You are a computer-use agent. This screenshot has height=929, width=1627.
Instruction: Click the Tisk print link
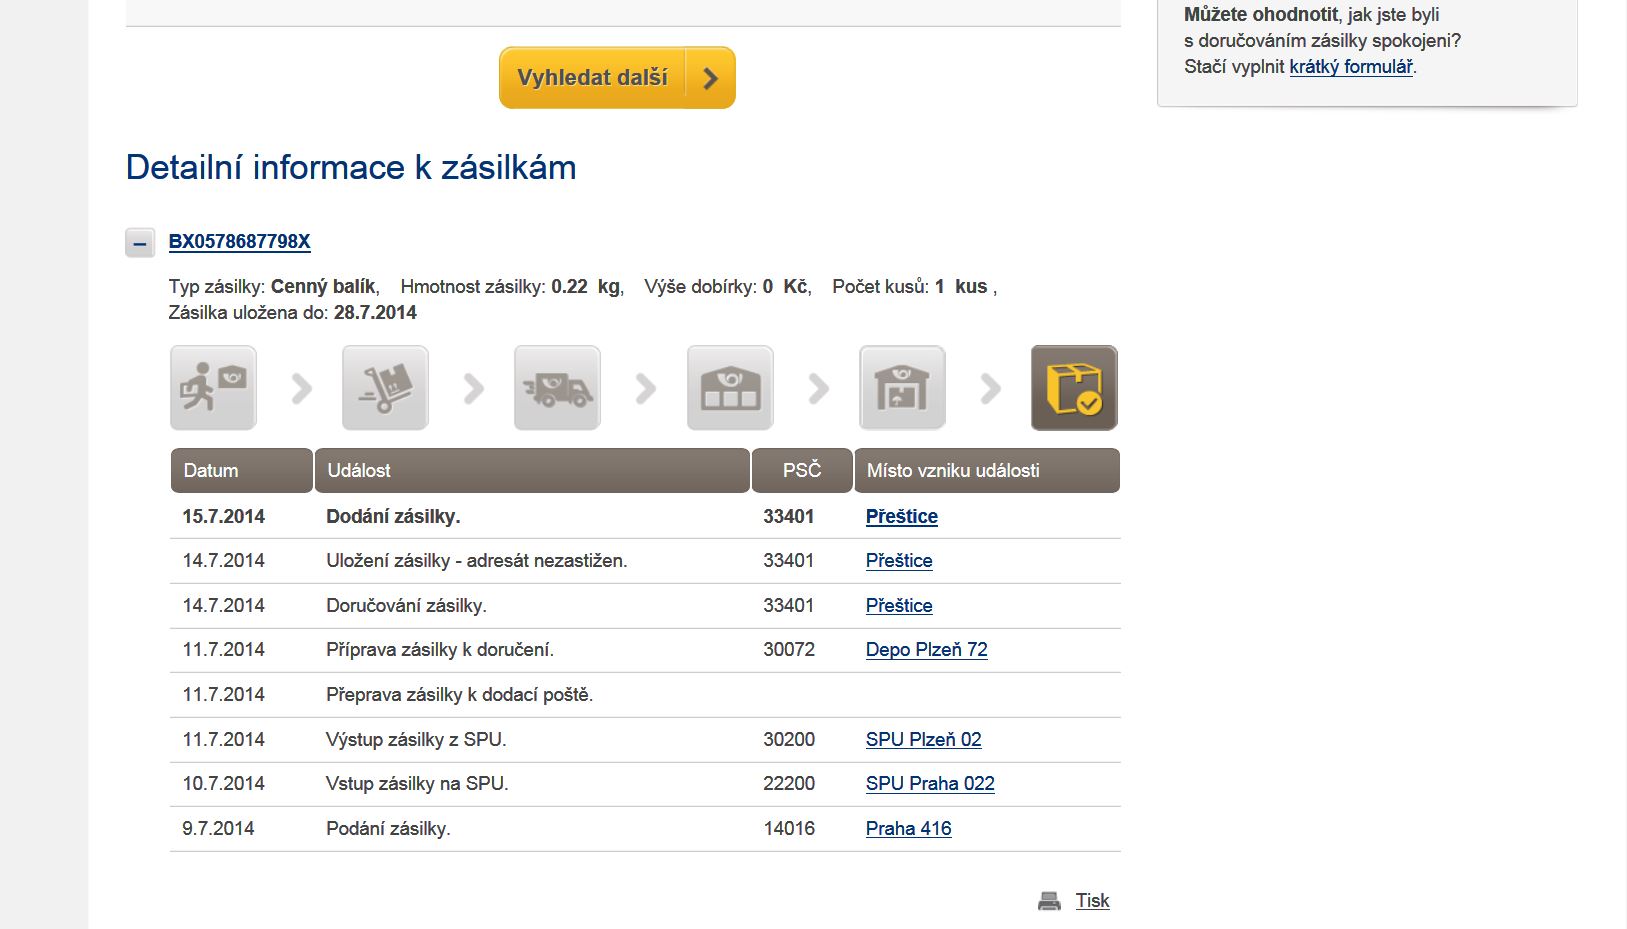tap(1092, 900)
